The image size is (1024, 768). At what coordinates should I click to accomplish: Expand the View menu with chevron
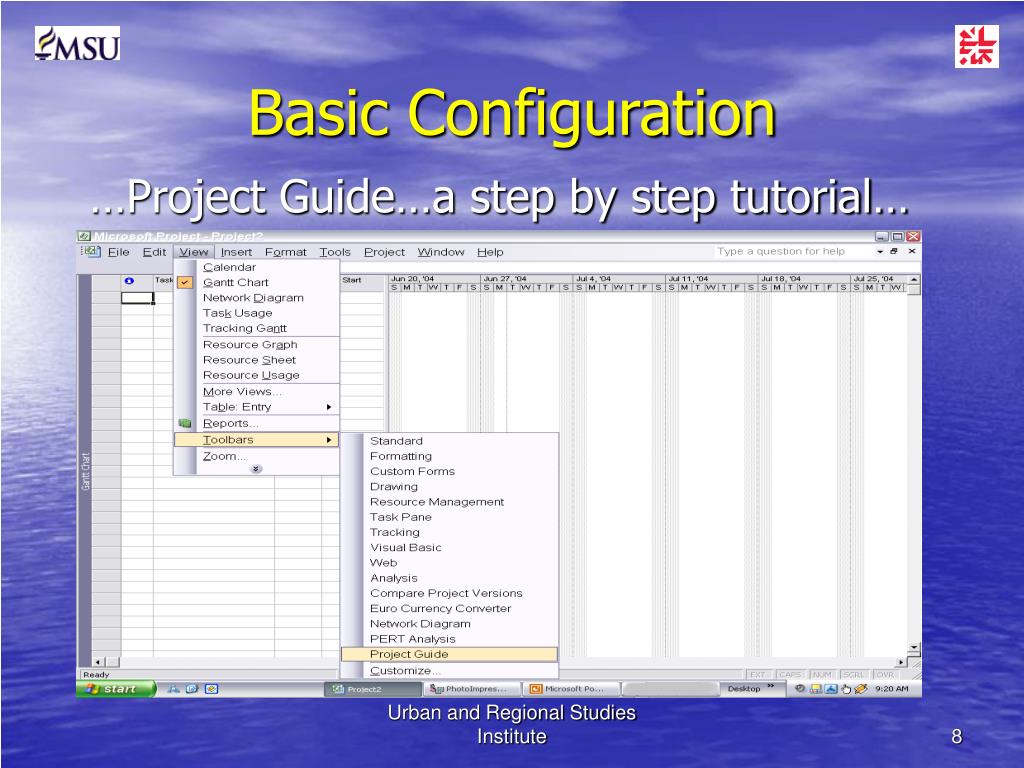click(x=256, y=469)
